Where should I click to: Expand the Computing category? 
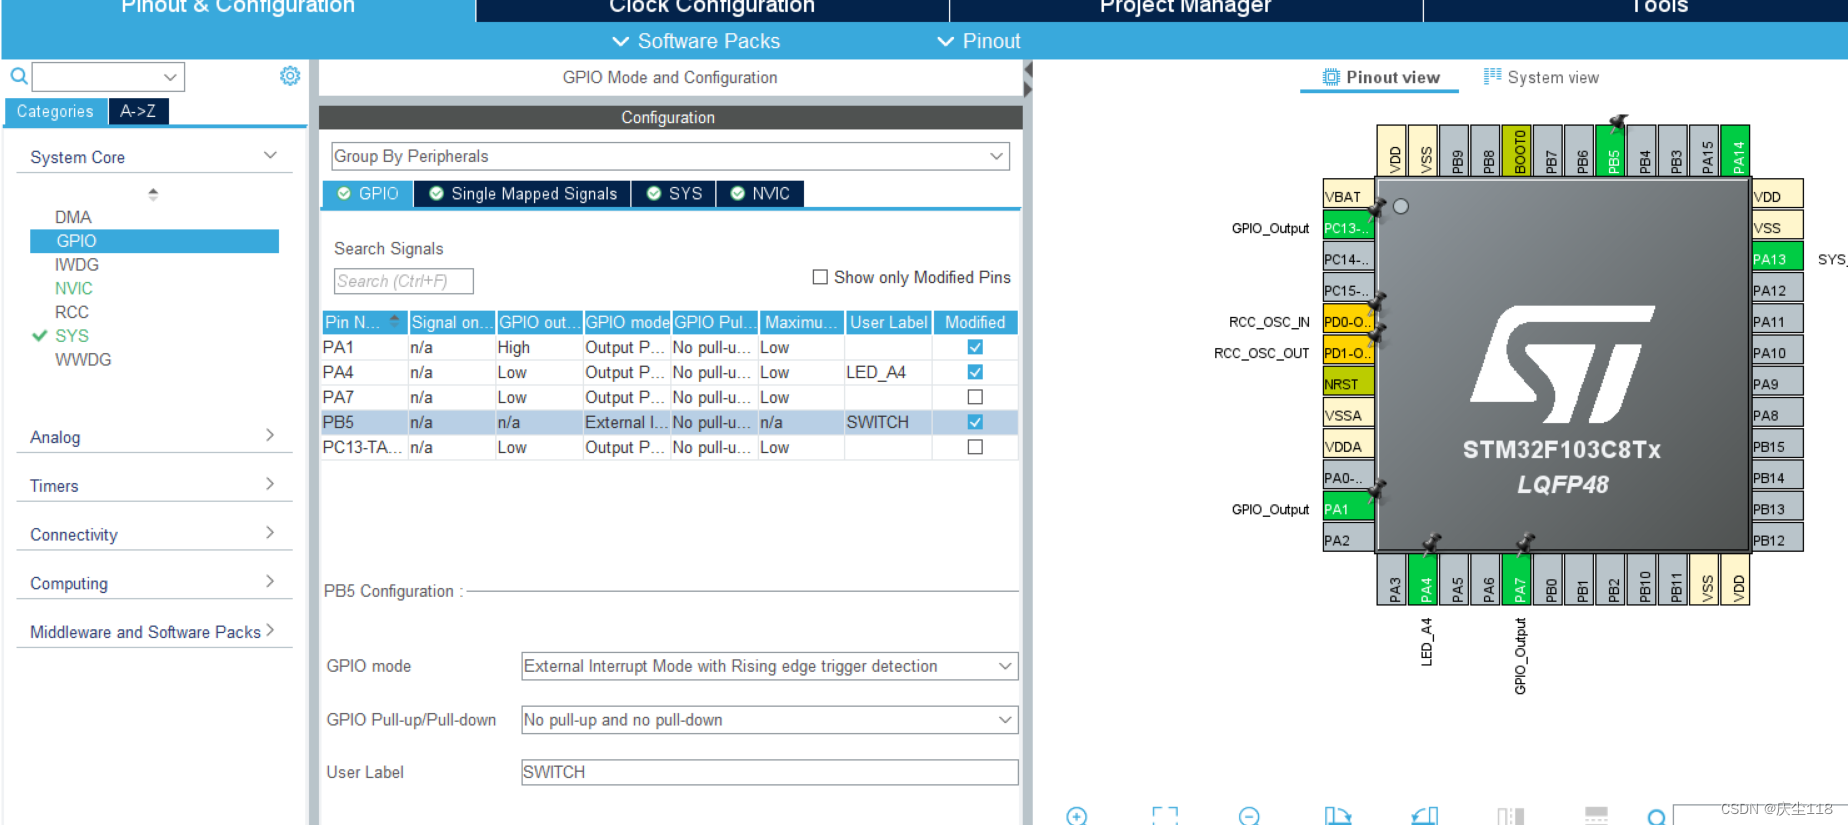click(x=270, y=581)
